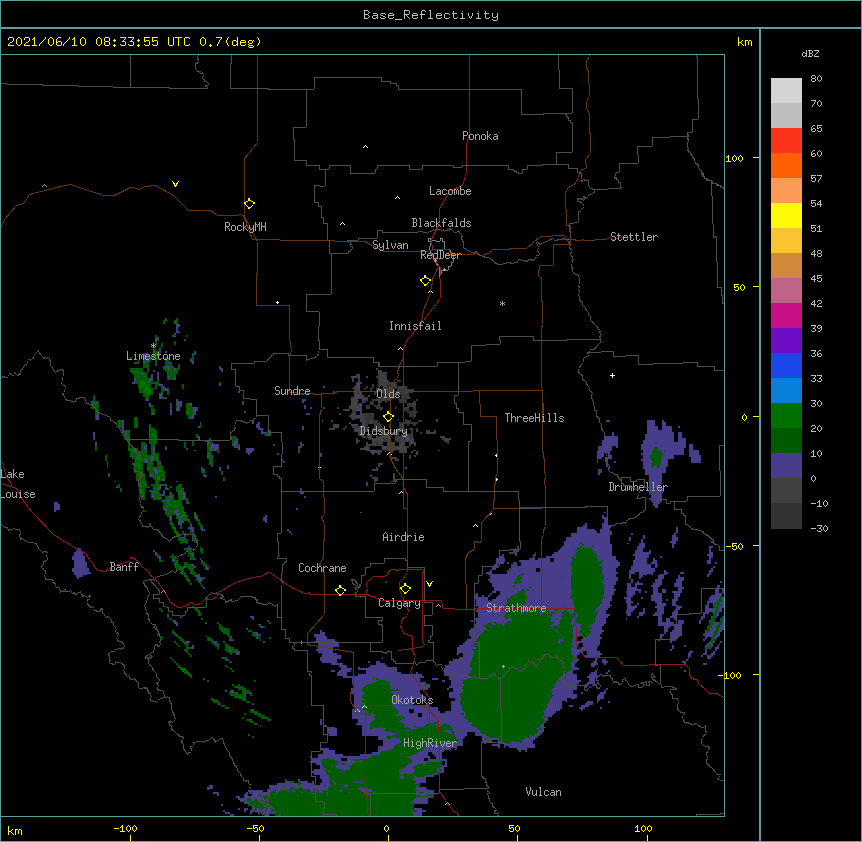Click the dBZ legend heading
Viewport: 862px width, 842px height.
point(810,53)
